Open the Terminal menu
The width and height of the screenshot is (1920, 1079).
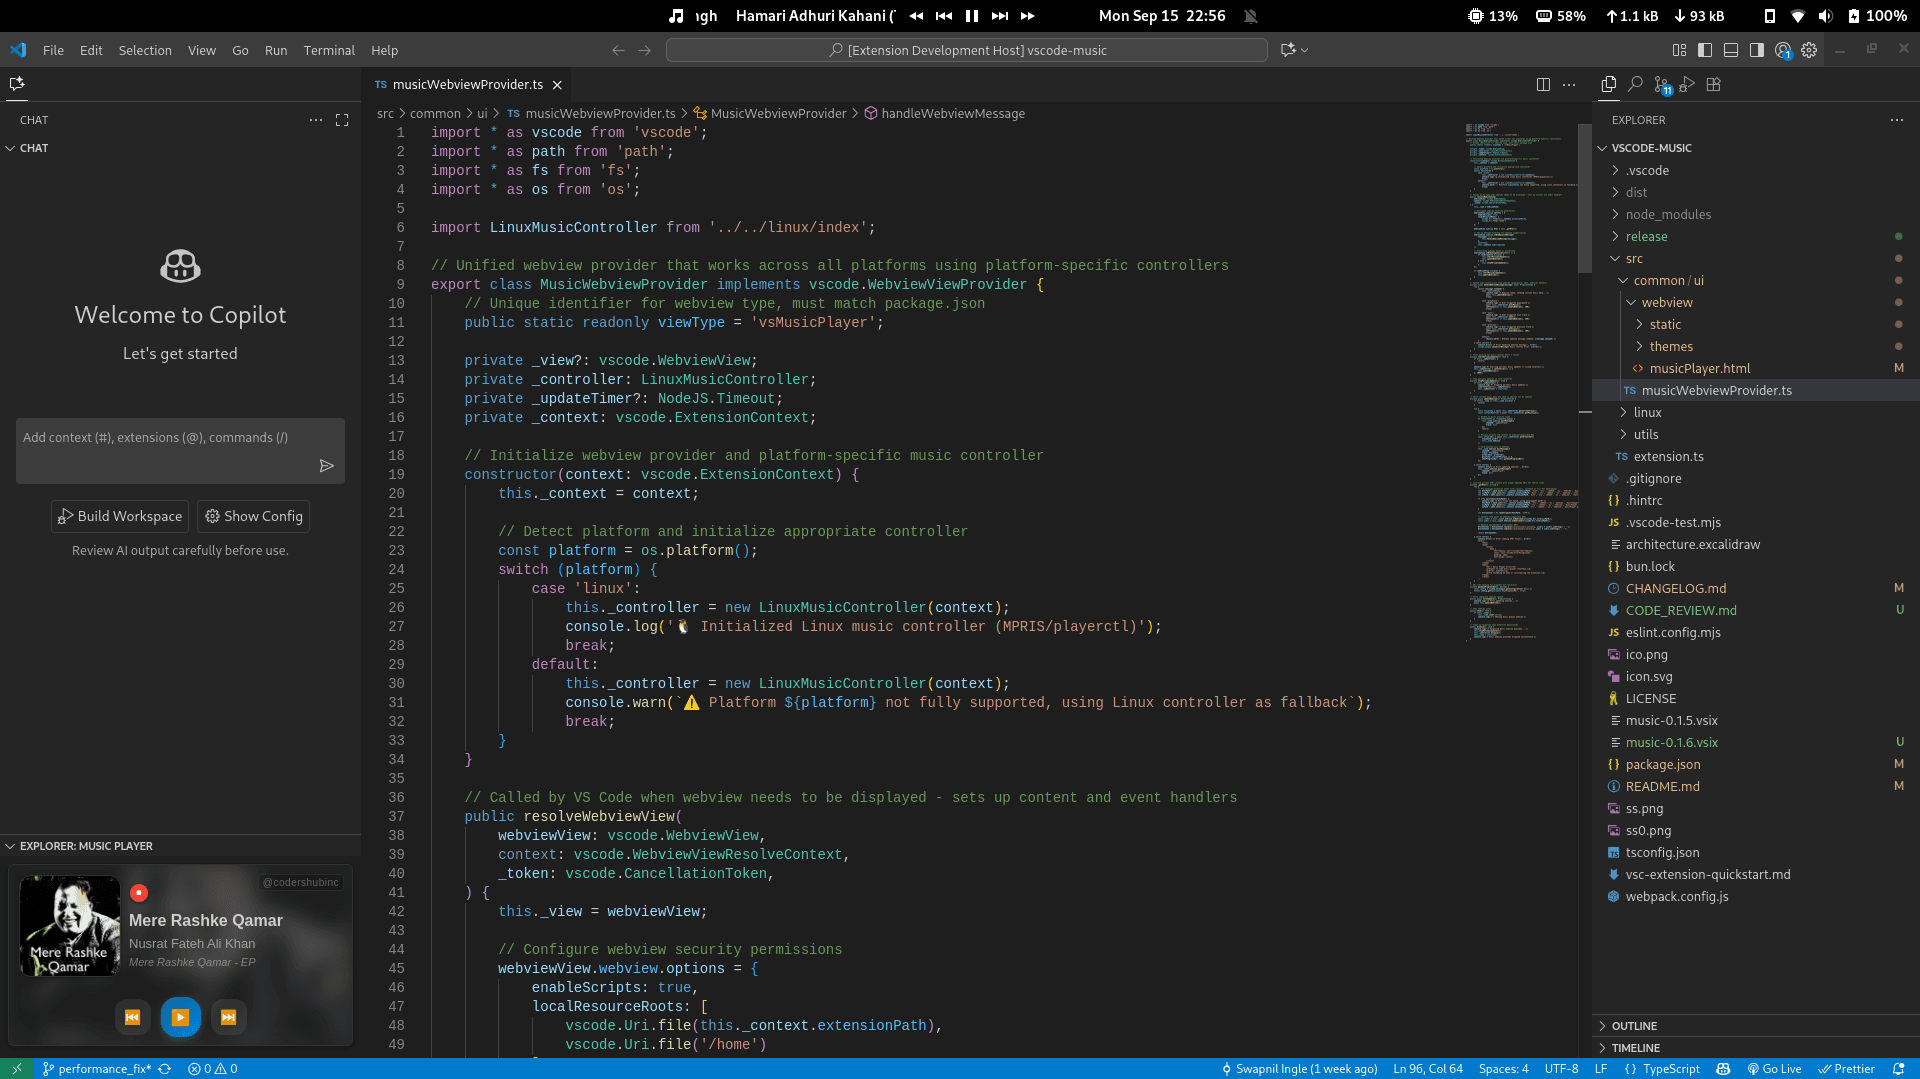329,50
